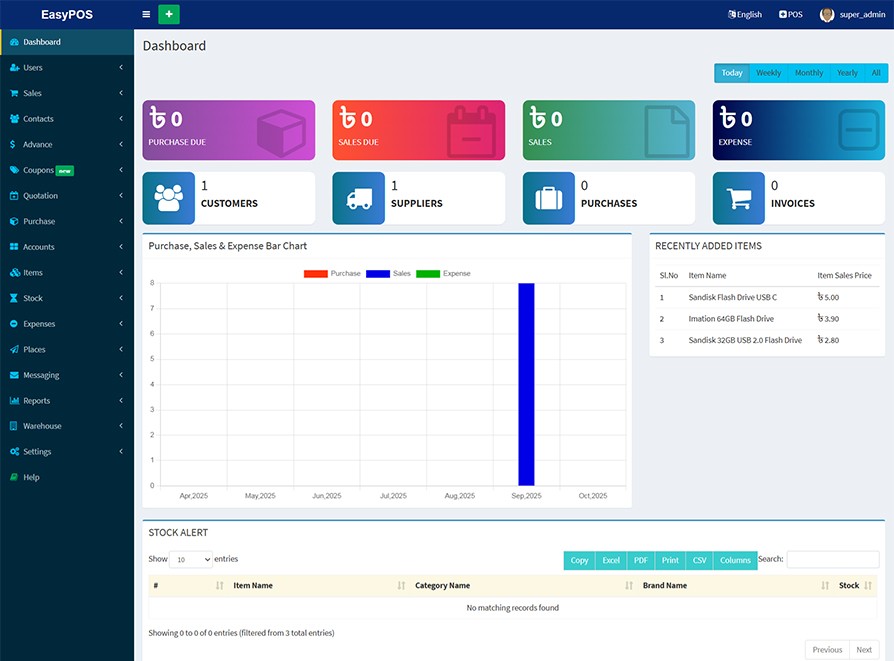This screenshot has height=661, width=894.
Task: Click the customers group icon tile
Action: [168, 198]
